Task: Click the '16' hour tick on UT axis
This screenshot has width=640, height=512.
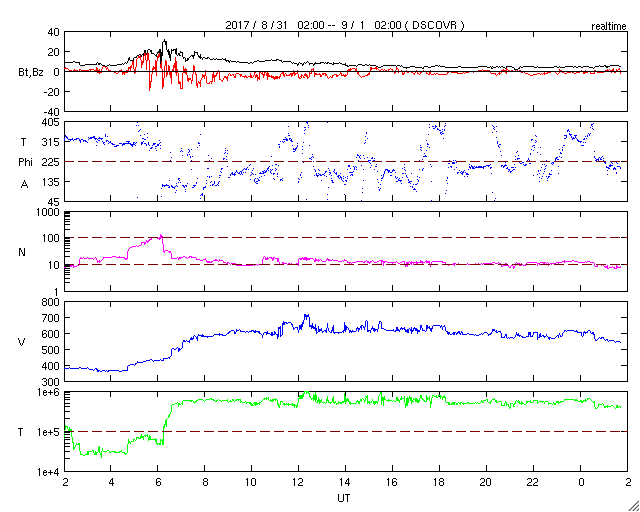Action: [x=393, y=482]
